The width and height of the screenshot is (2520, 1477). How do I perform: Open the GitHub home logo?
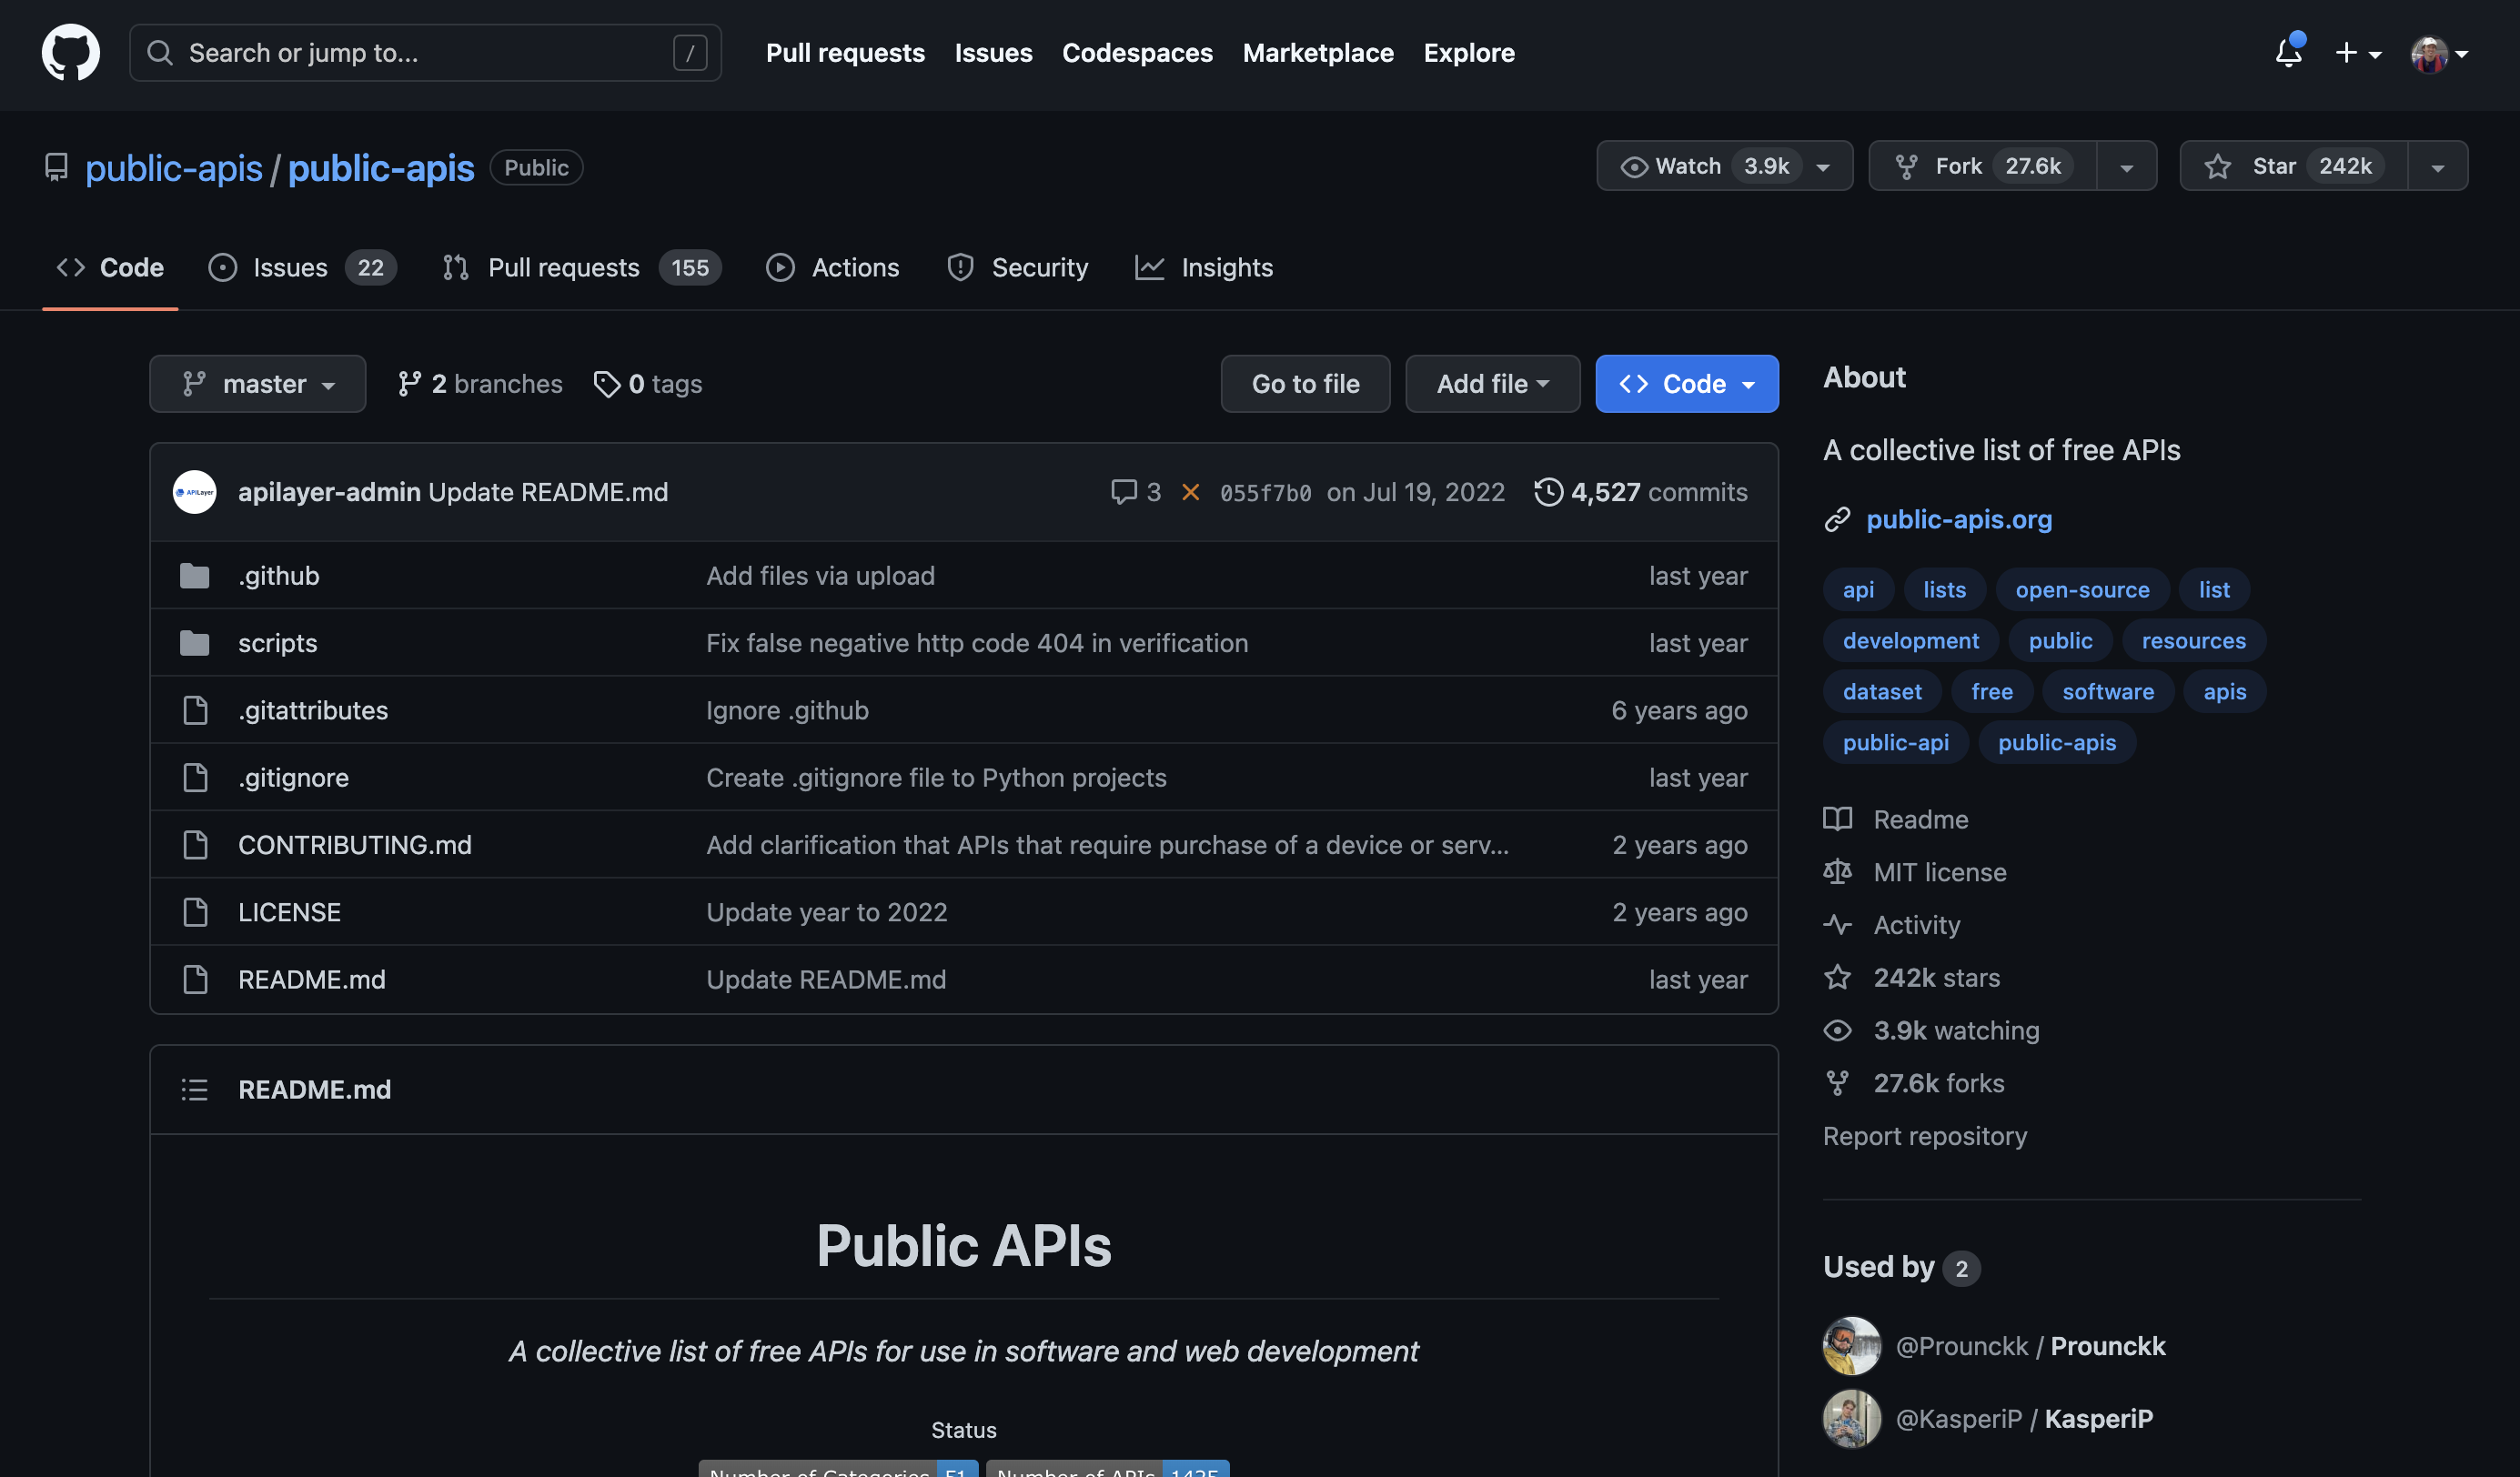[70, 52]
